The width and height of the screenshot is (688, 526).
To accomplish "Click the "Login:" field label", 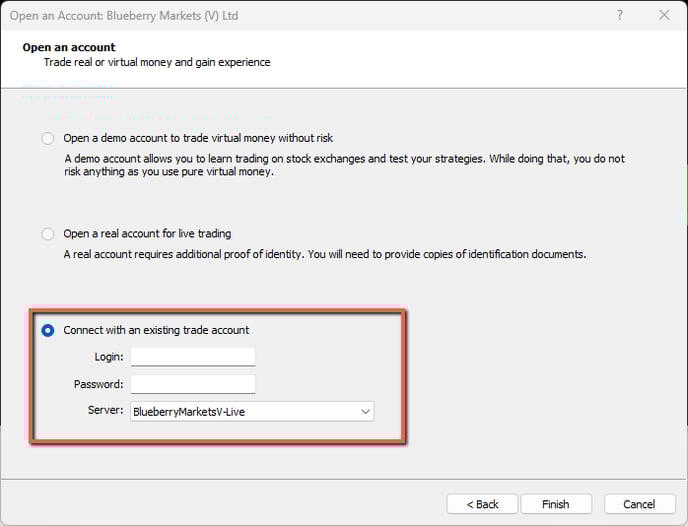I will [107, 357].
